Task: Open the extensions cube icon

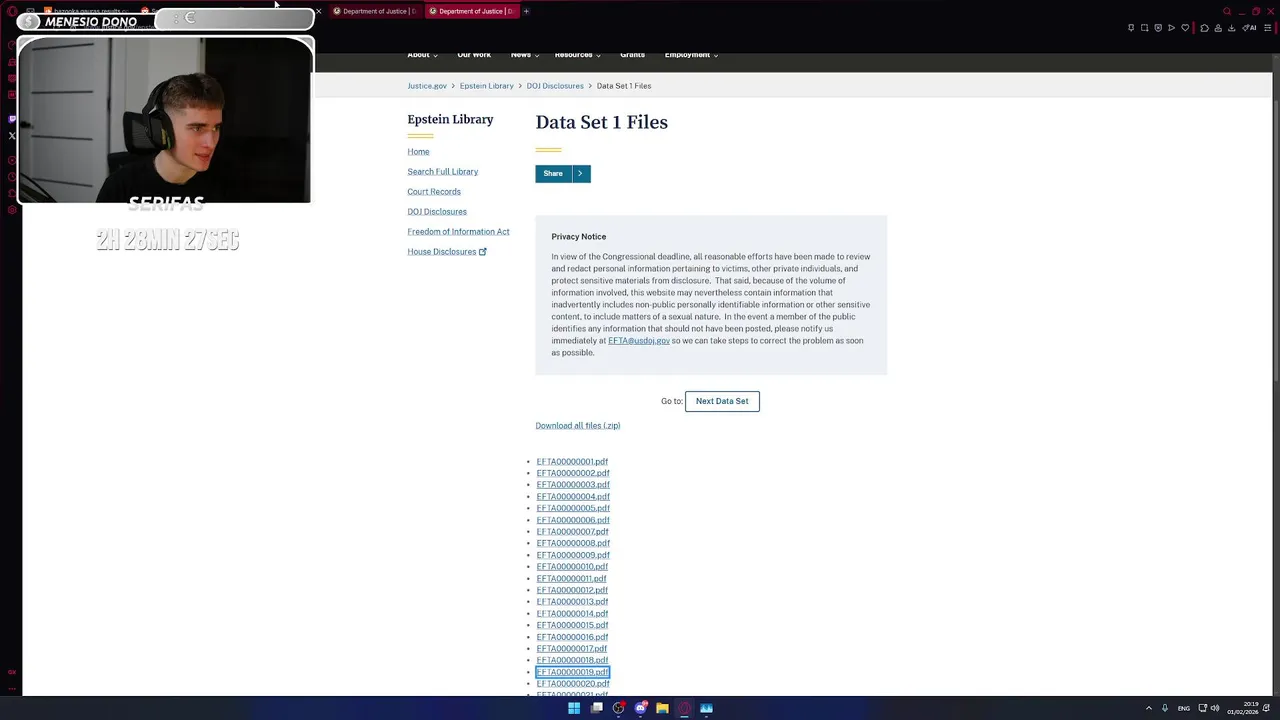Action: coord(1204,28)
